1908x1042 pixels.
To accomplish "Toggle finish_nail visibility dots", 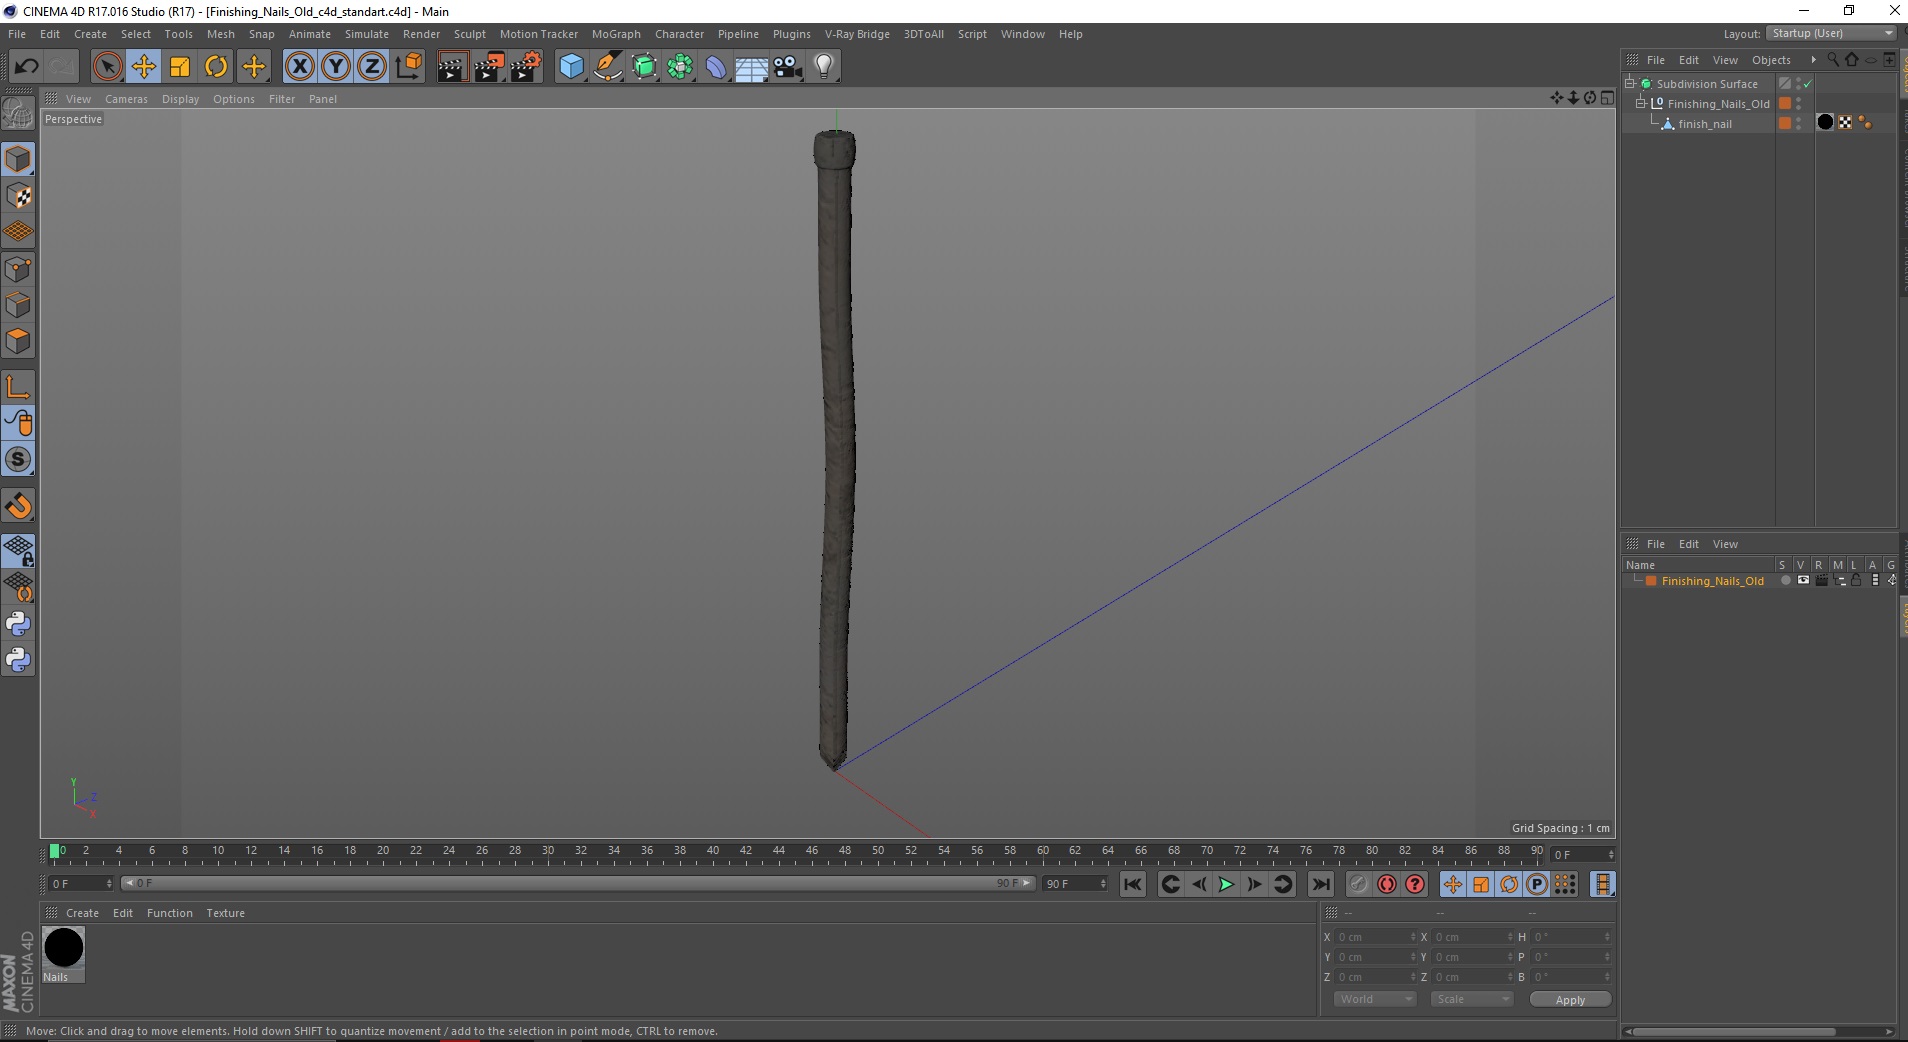I will click(x=1799, y=123).
